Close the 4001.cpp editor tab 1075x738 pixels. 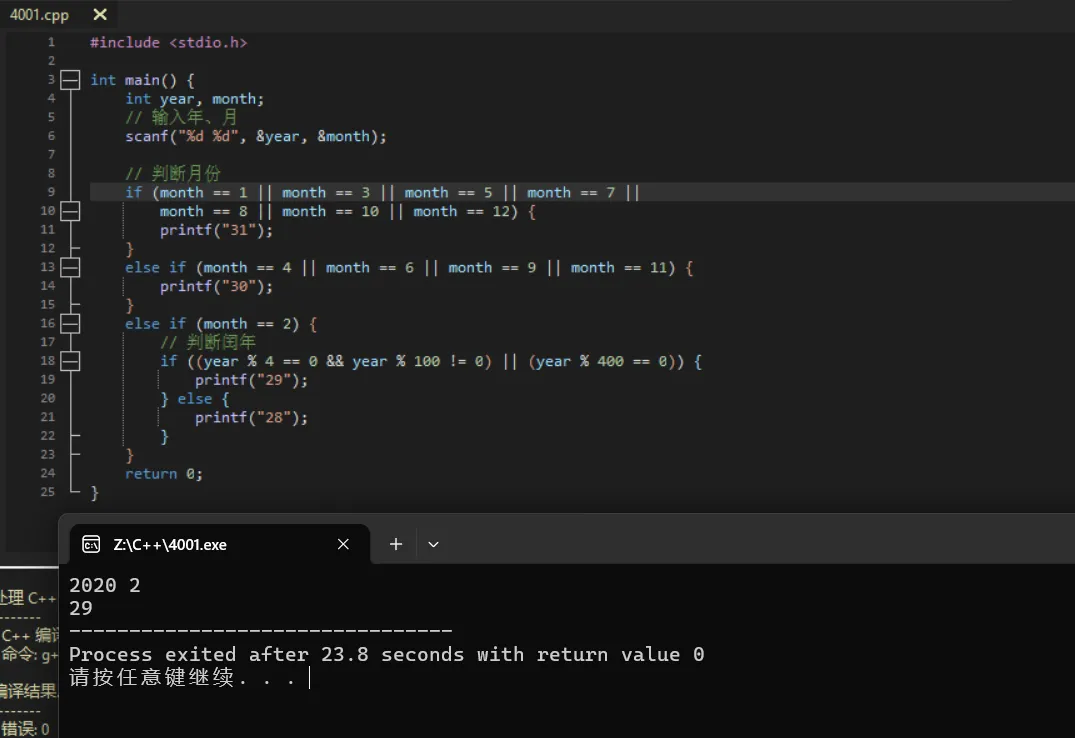[x=100, y=14]
